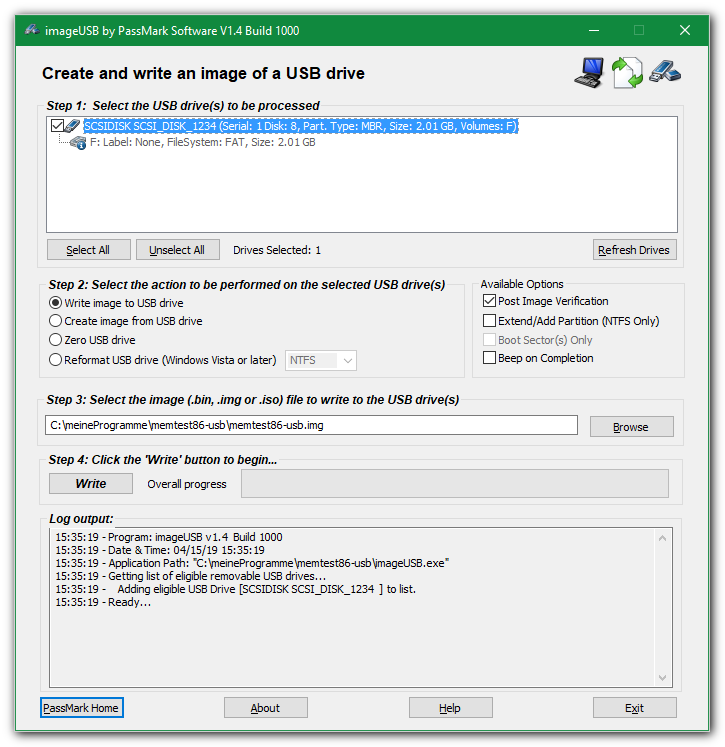Open the NTFS file system dropdown

(x=321, y=361)
